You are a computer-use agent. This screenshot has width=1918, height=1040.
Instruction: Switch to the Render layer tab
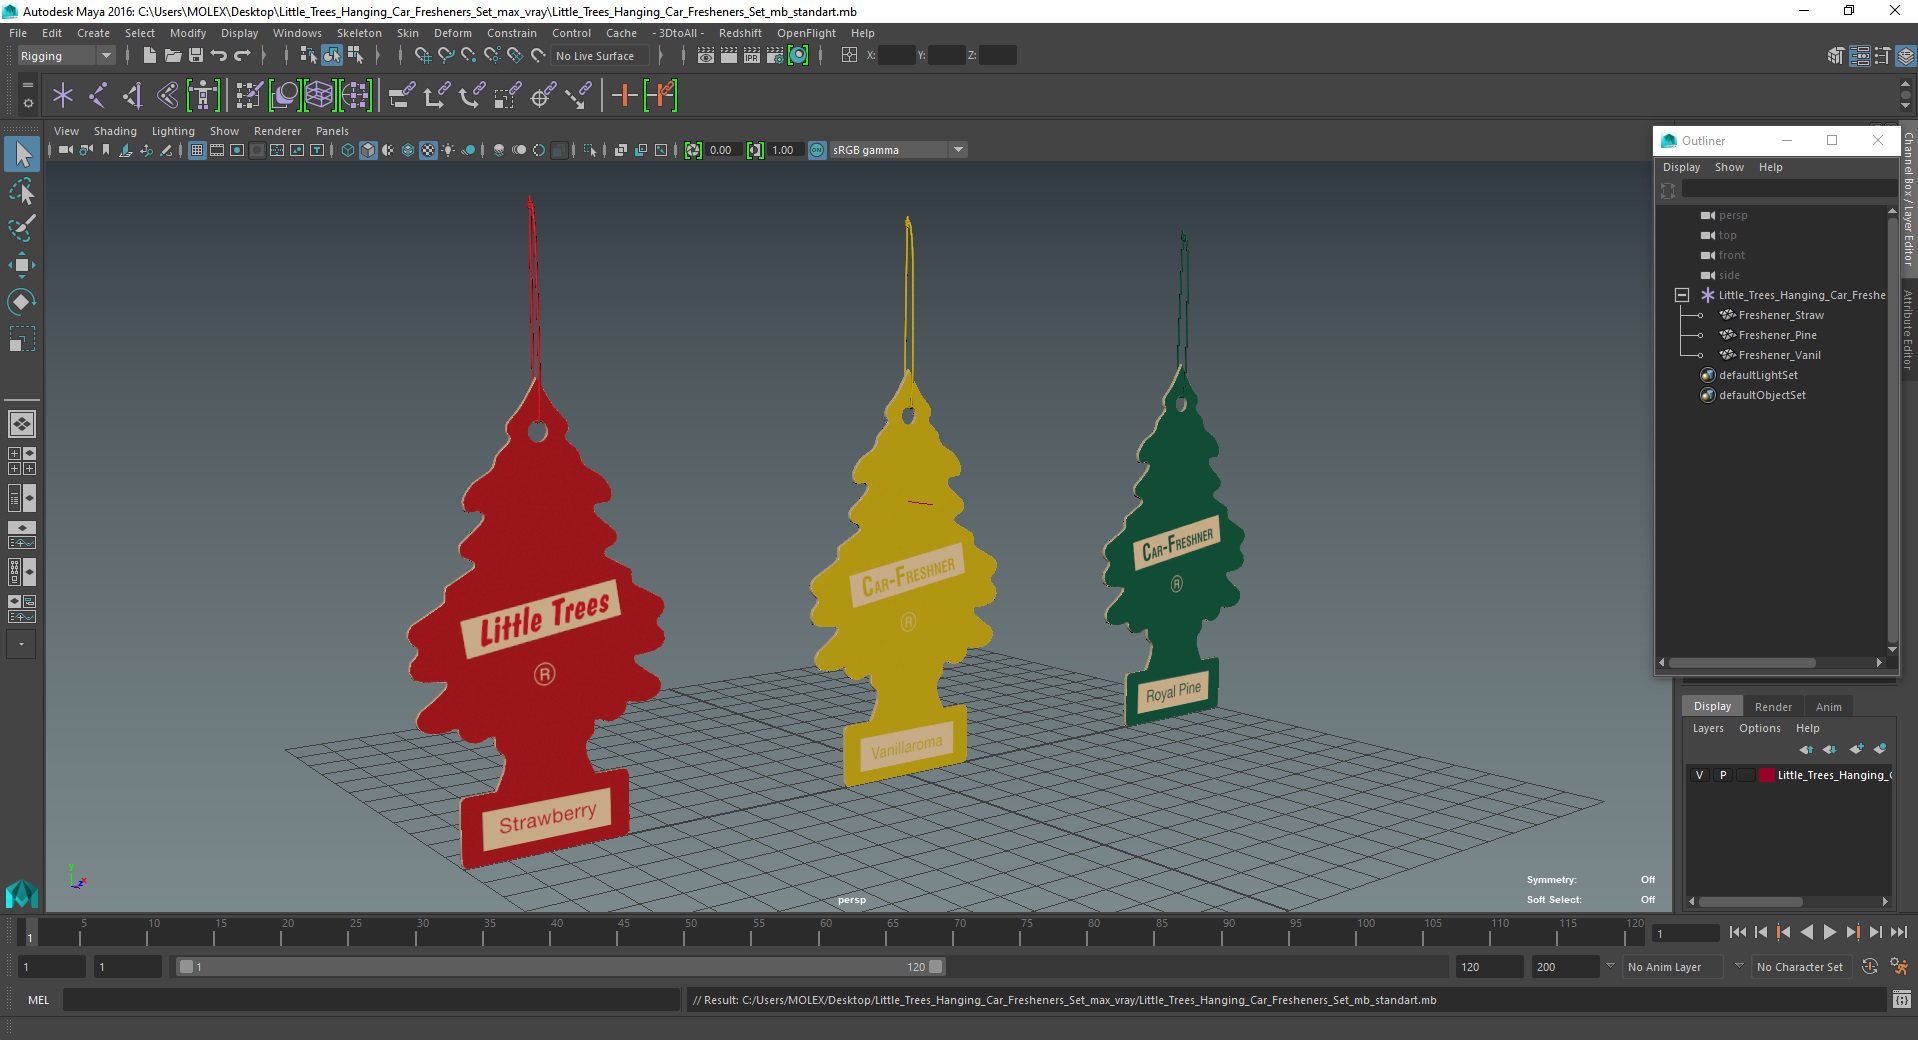(1773, 706)
